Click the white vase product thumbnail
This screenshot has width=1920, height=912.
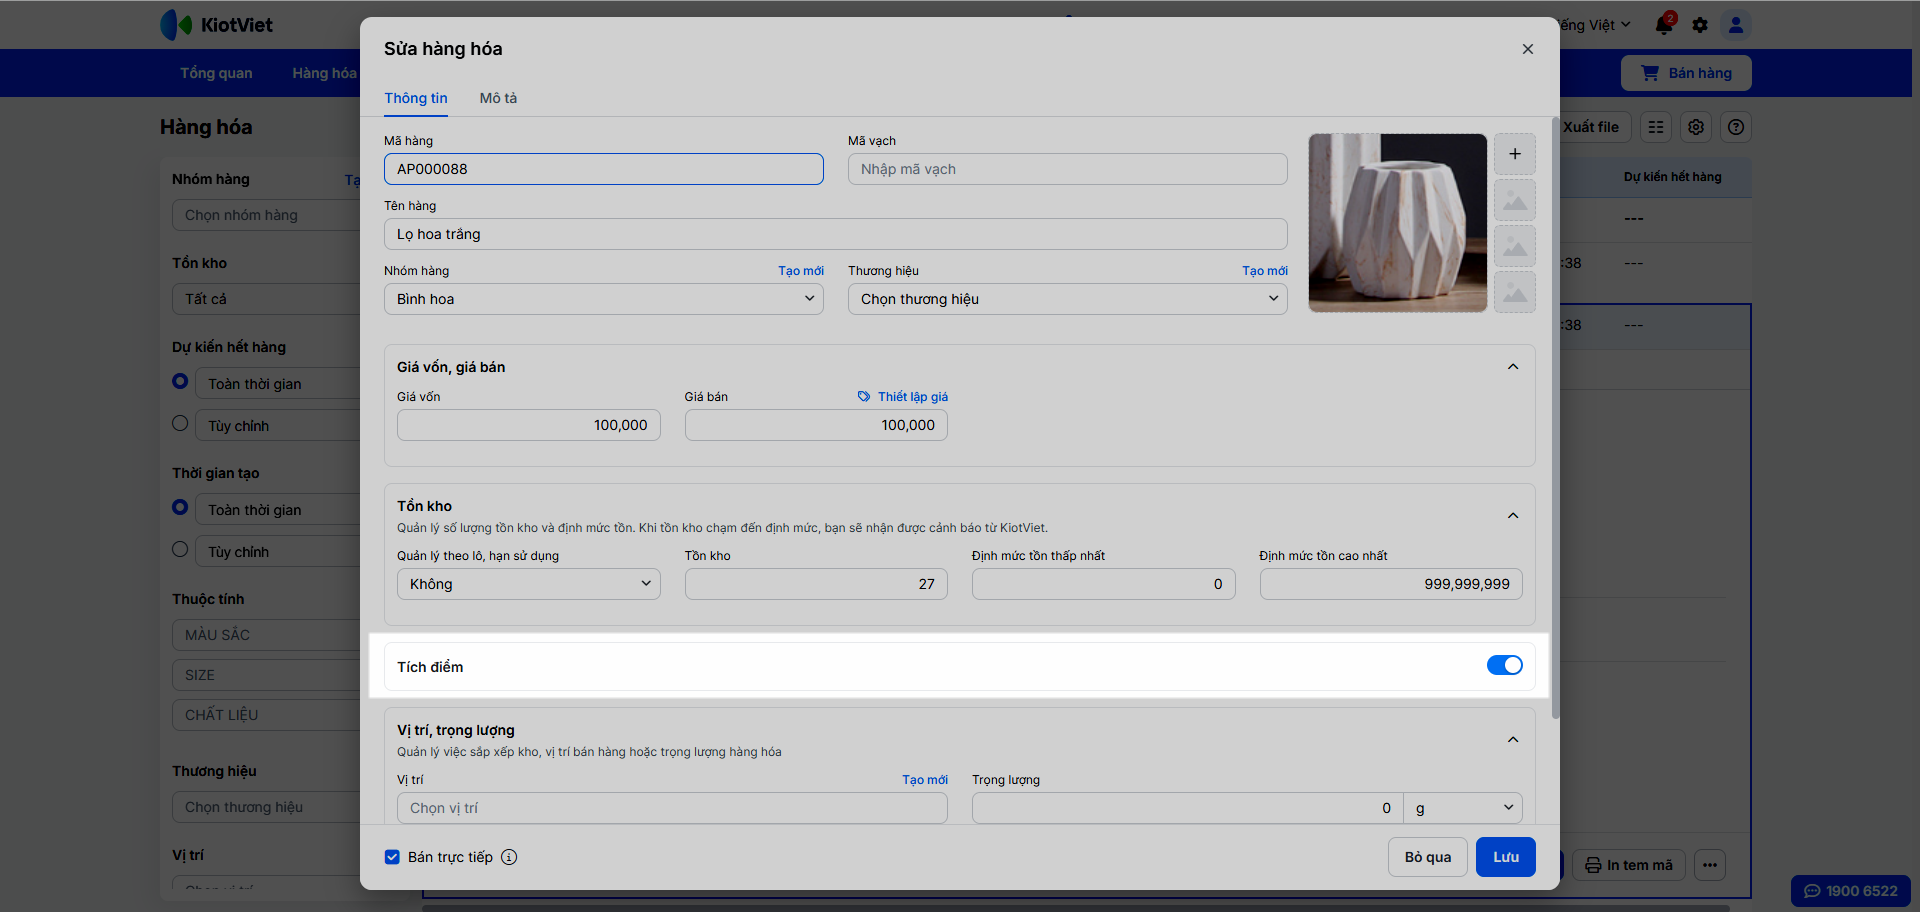pos(1397,223)
